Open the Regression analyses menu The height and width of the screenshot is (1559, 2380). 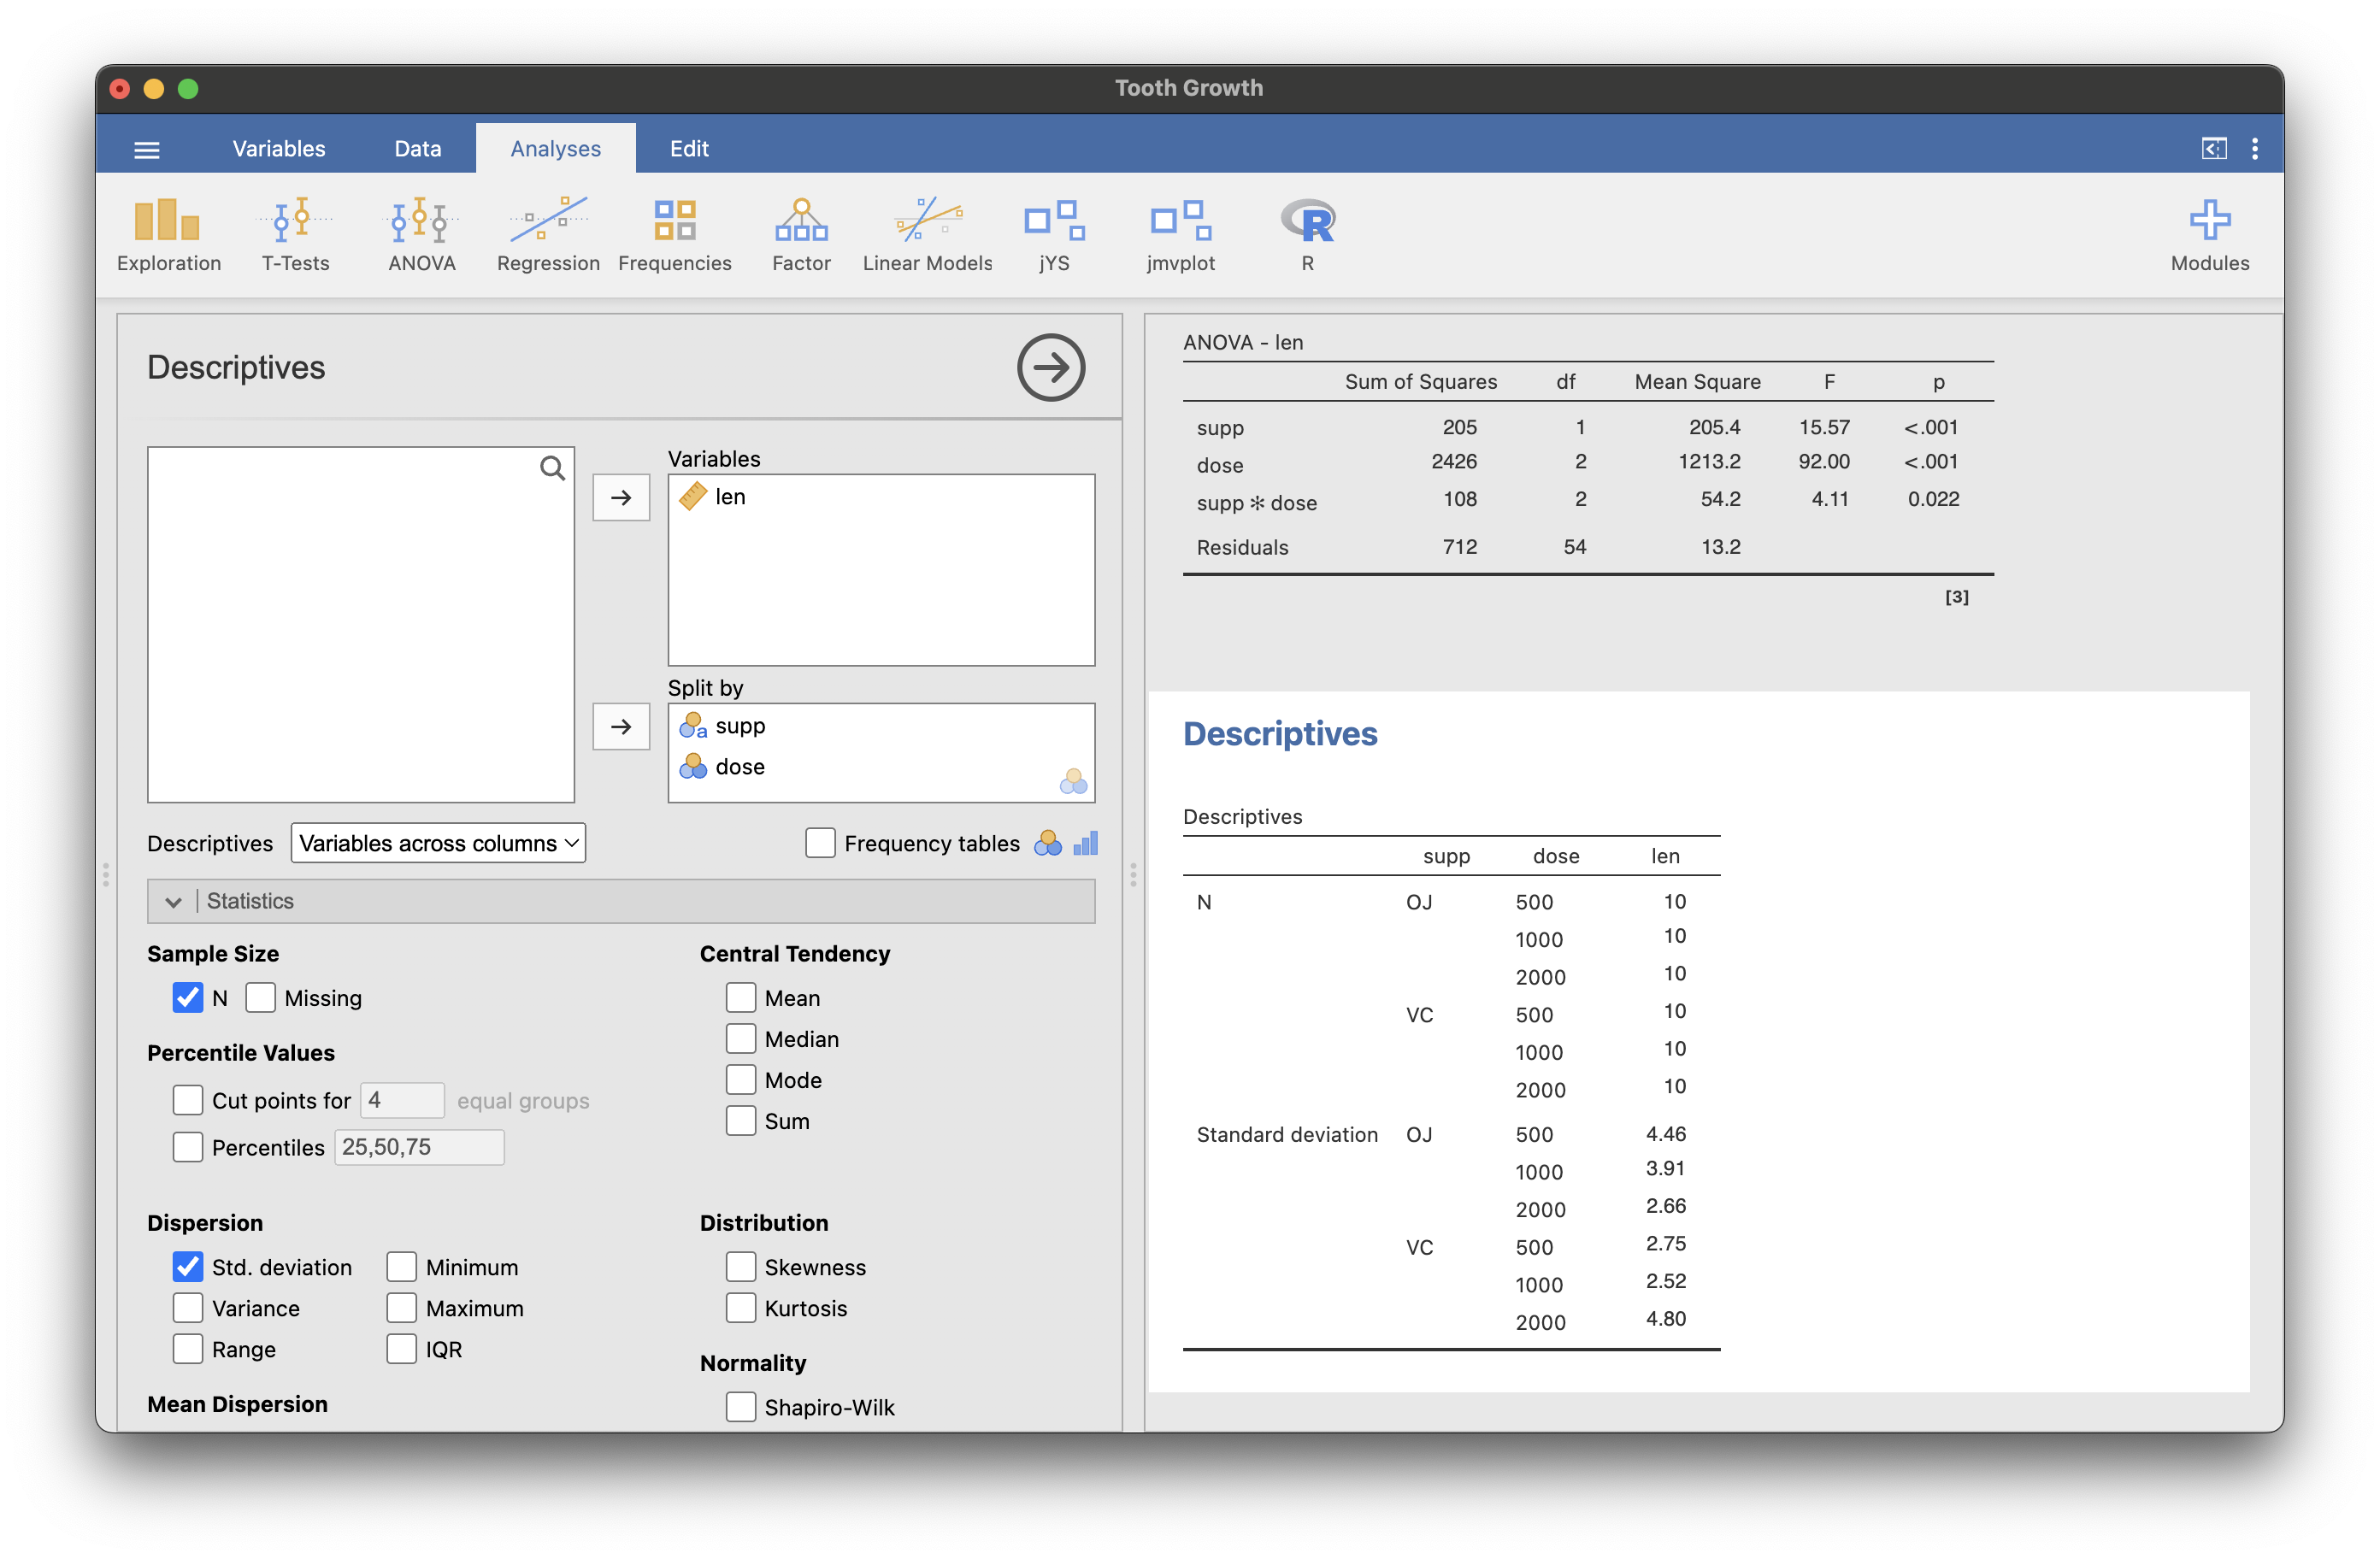point(548,235)
